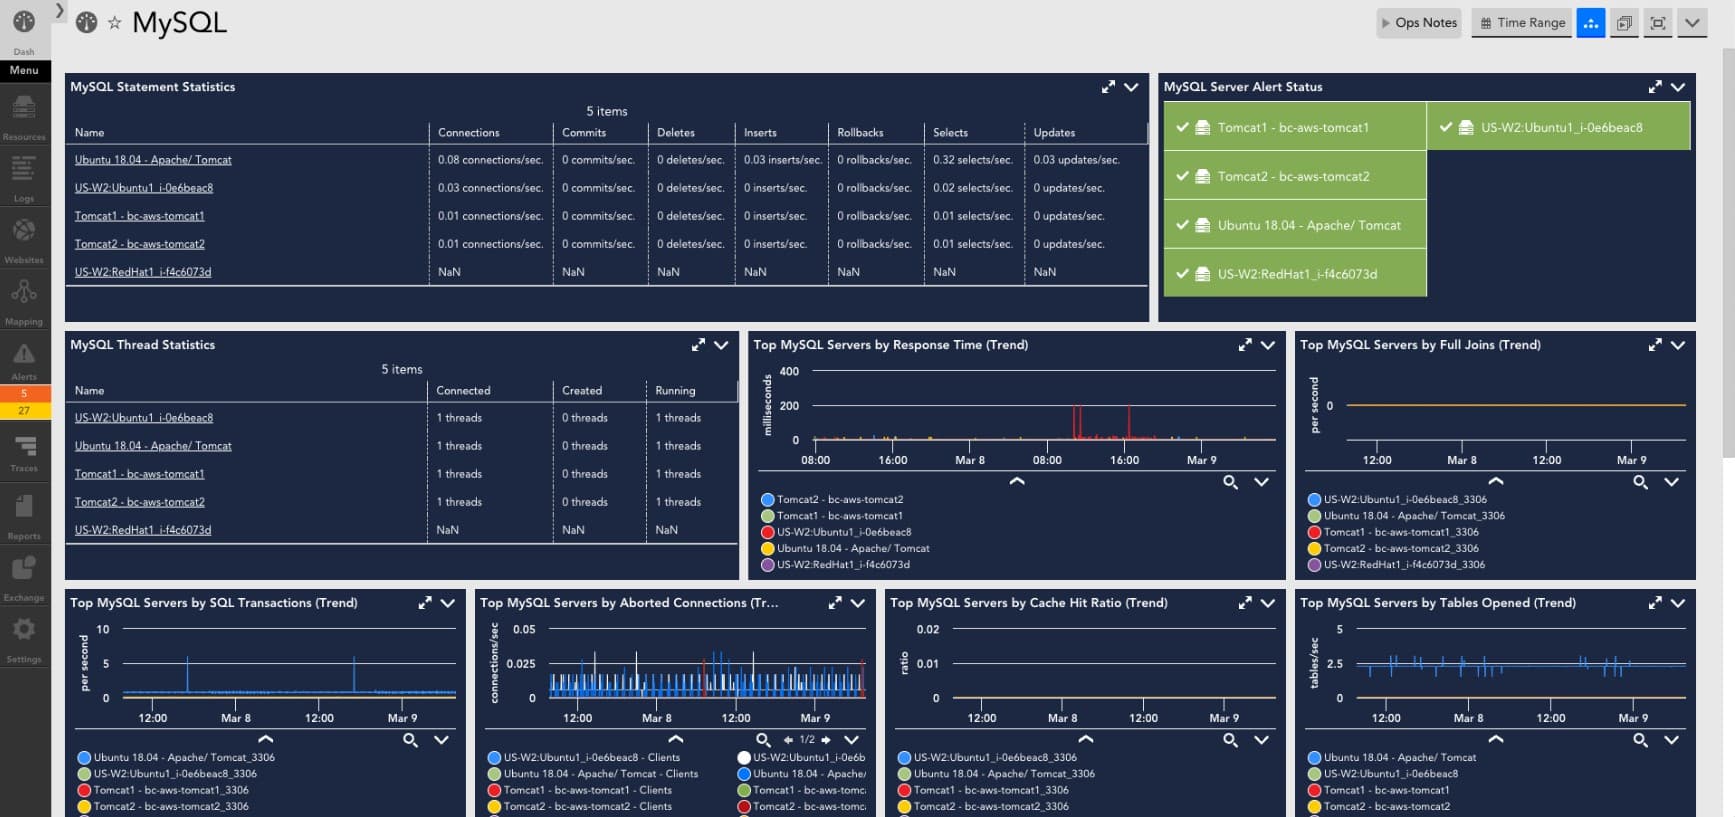Expand the Tables Opened Trend widget

(x=1655, y=603)
